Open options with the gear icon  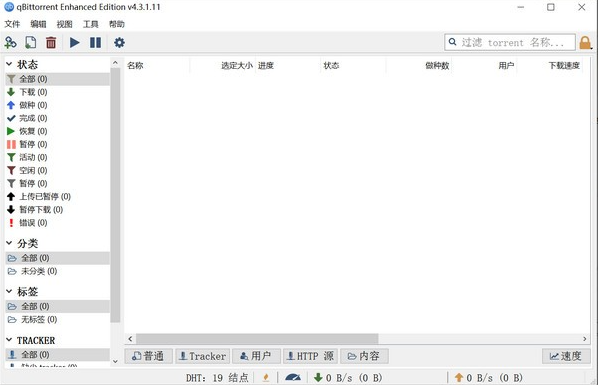pos(119,42)
